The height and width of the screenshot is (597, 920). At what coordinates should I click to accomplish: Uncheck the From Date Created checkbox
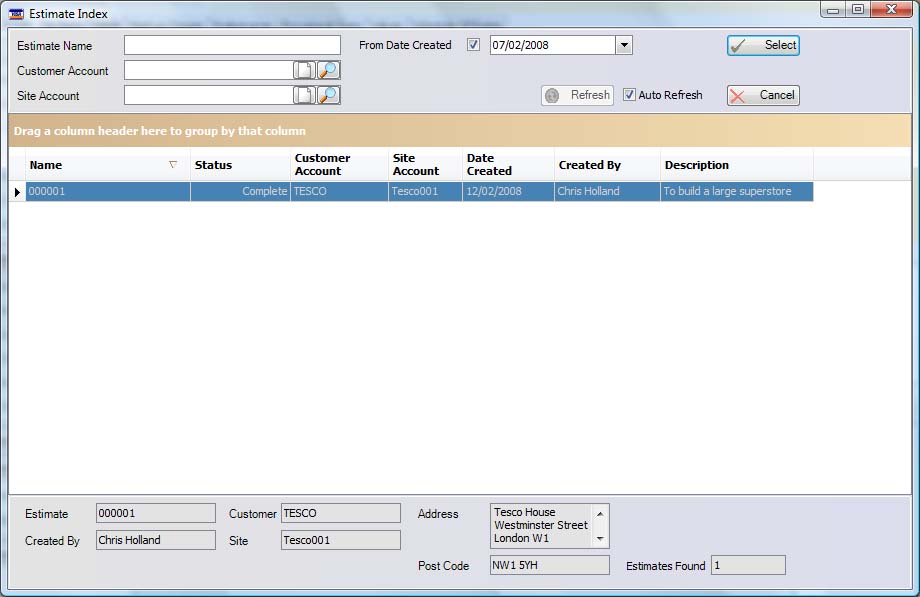pos(472,44)
